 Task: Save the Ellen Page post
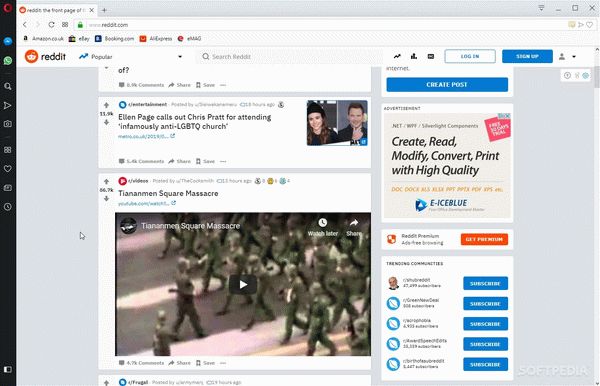tap(205, 161)
